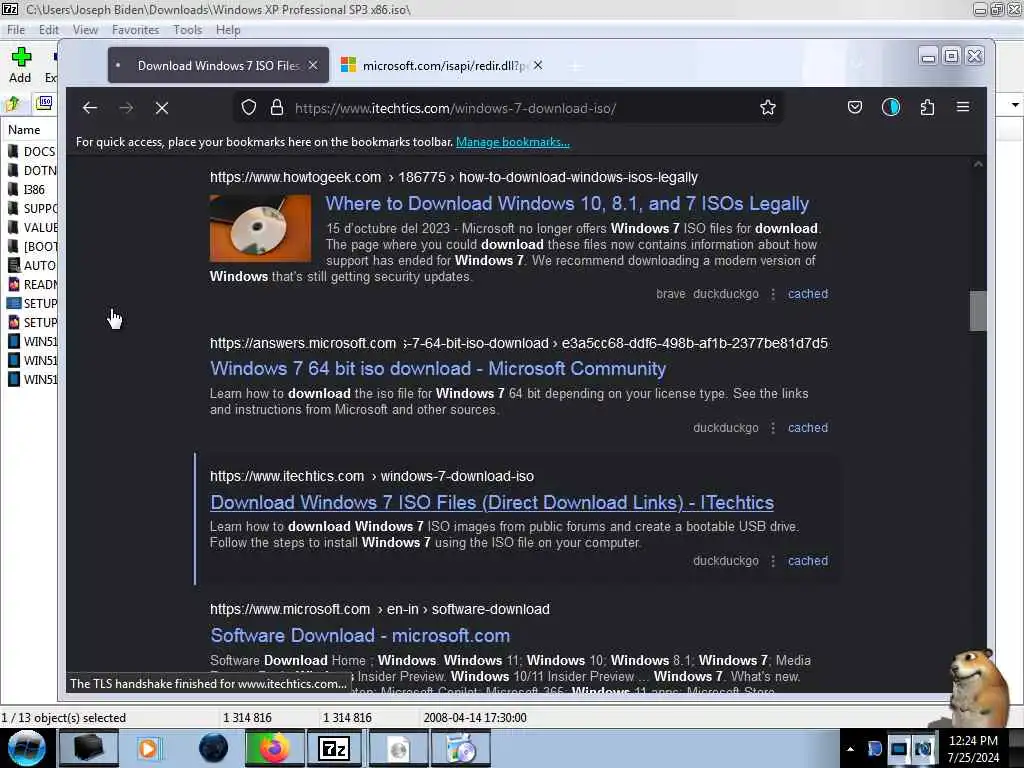This screenshot has height=768, width=1024.
Task: Click the Name column header in 7-Zip
Action: point(24,130)
